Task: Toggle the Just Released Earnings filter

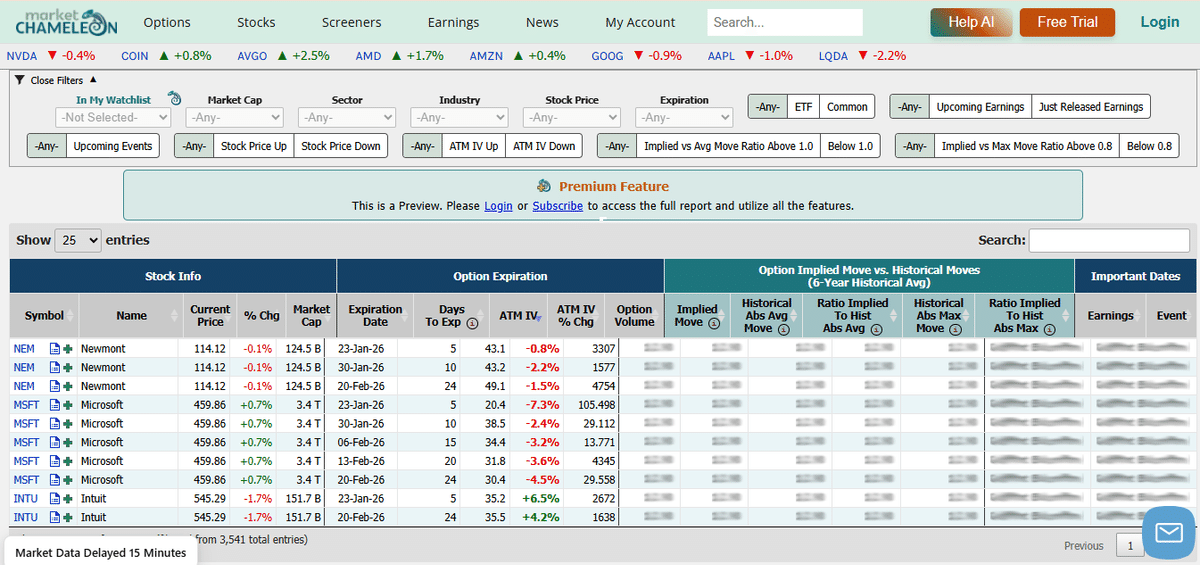Action: point(1091,106)
